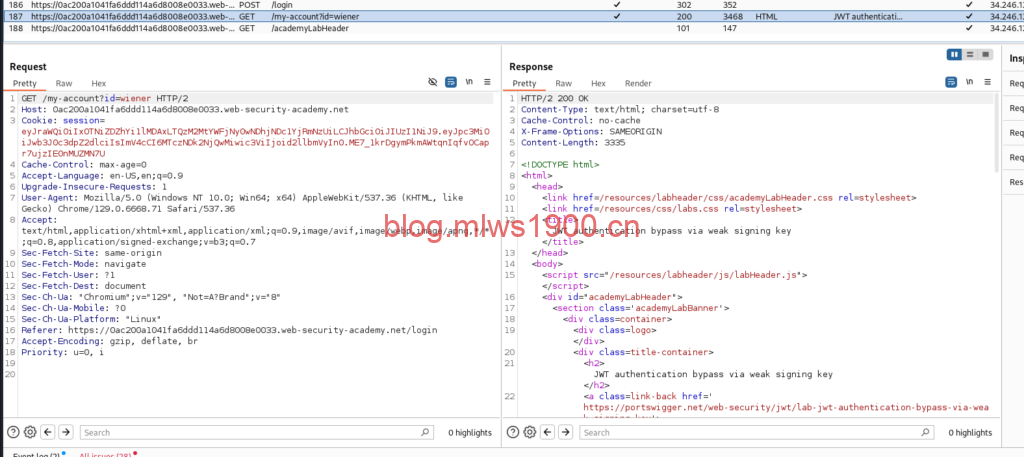Select side-by-side split layout icon

tap(955, 55)
